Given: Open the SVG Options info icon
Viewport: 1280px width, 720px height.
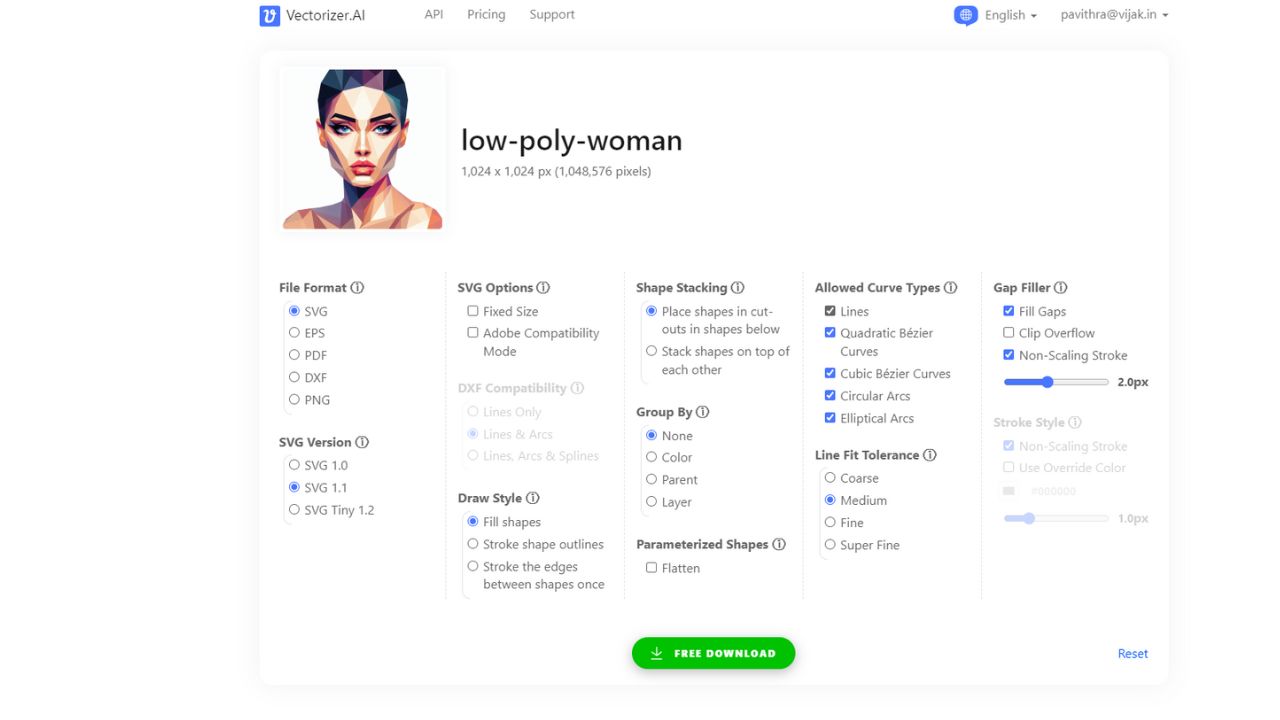Looking at the screenshot, I should (544, 288).
